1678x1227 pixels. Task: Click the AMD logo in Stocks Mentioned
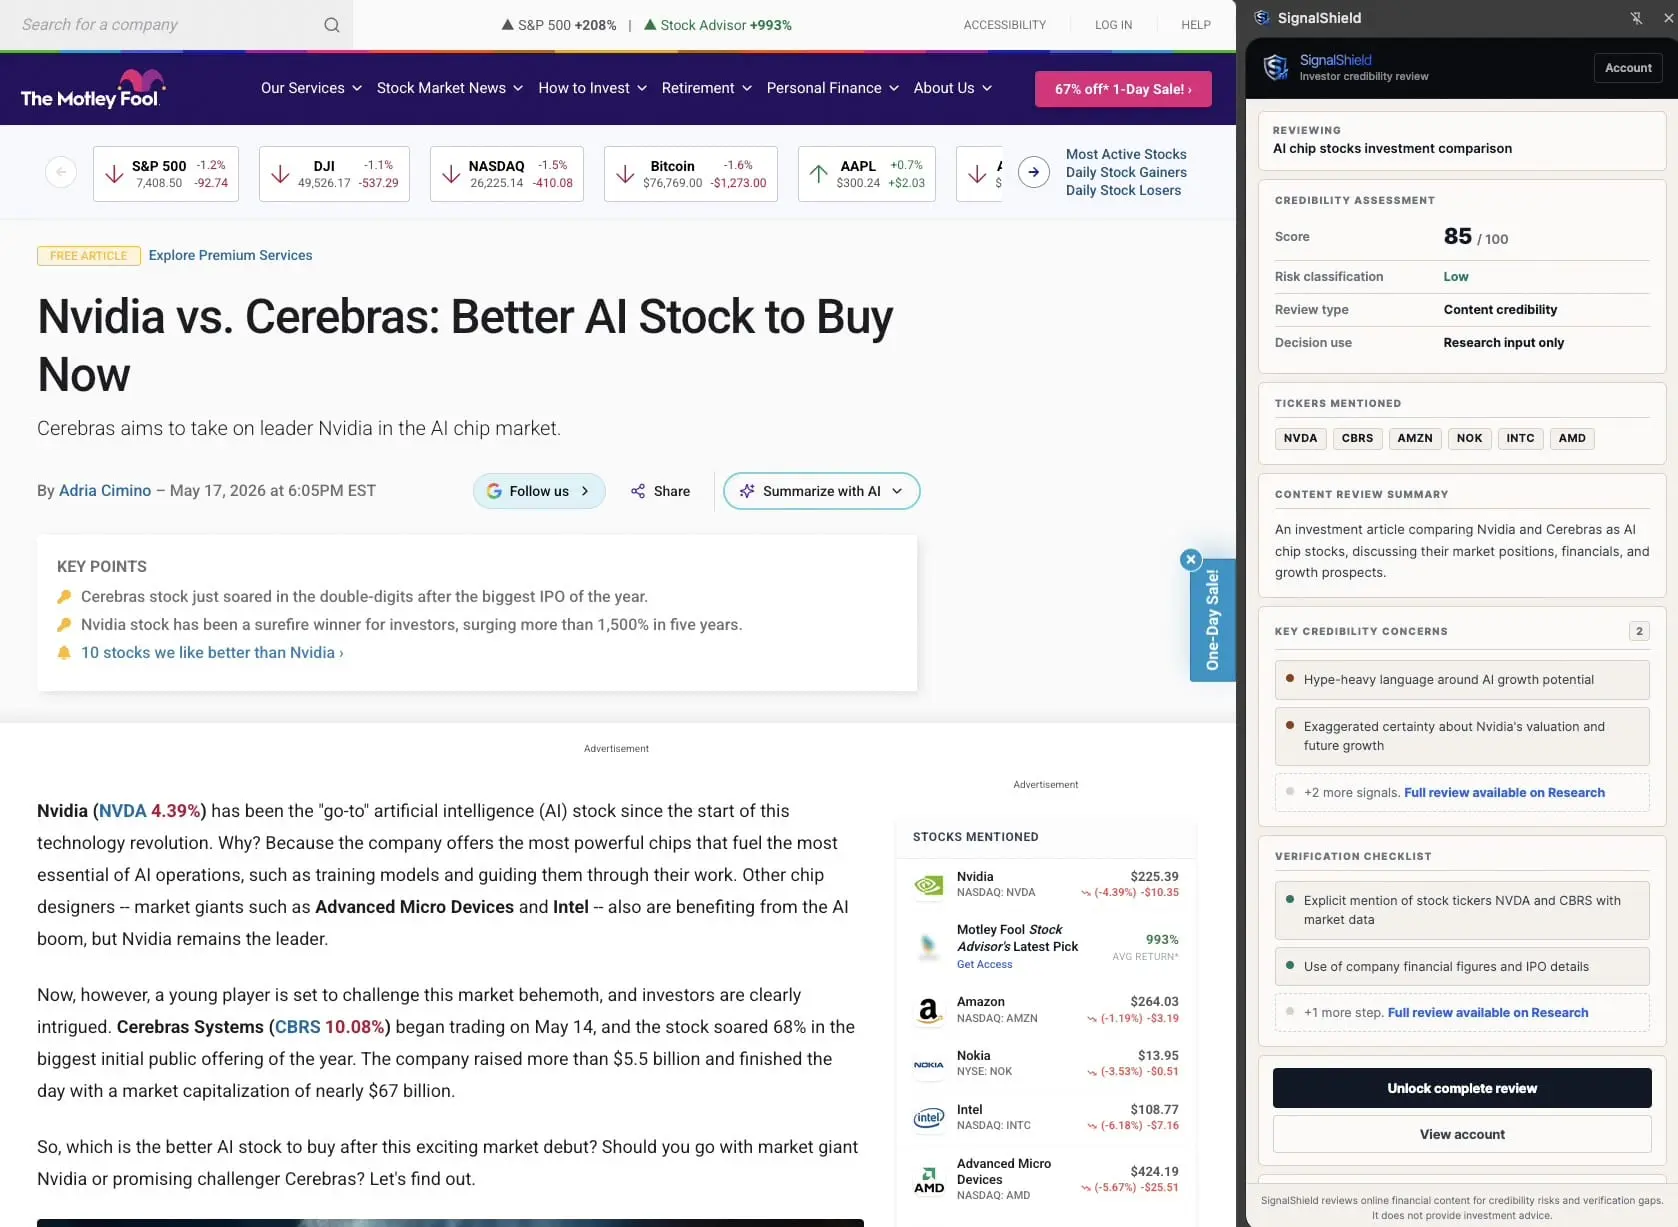[929, 1180]
